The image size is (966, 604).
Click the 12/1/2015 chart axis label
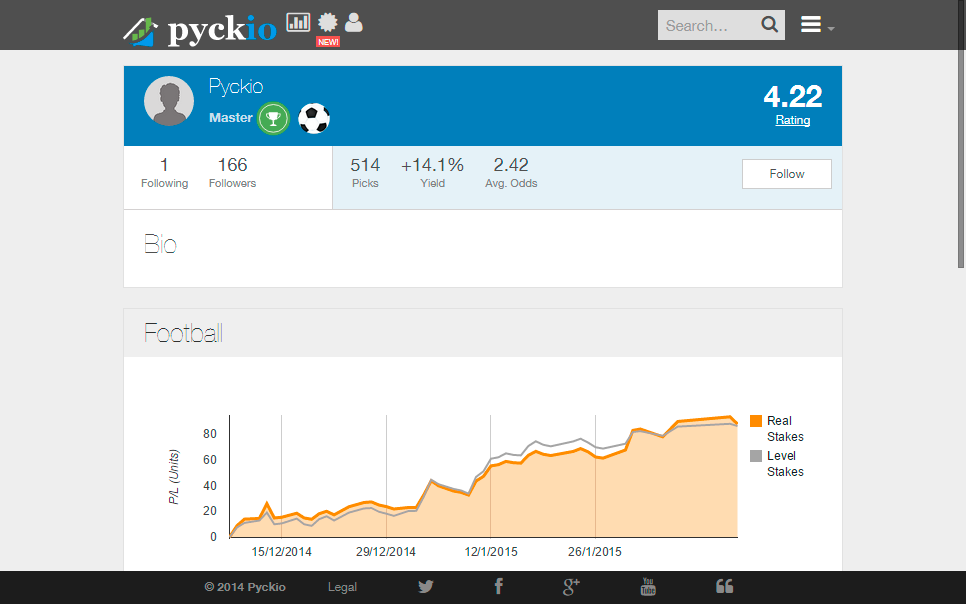tap(491, 552)
